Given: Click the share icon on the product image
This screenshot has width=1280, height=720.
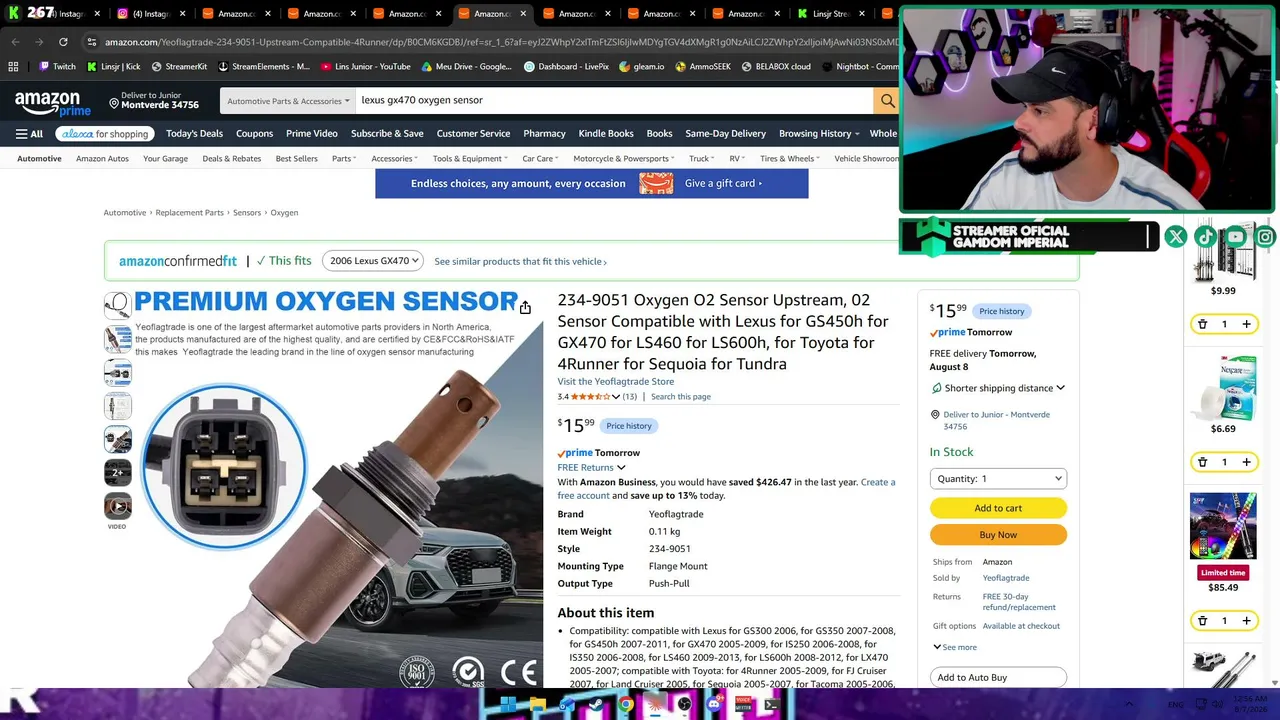Looking at the screenshot, I should [525, 308].
